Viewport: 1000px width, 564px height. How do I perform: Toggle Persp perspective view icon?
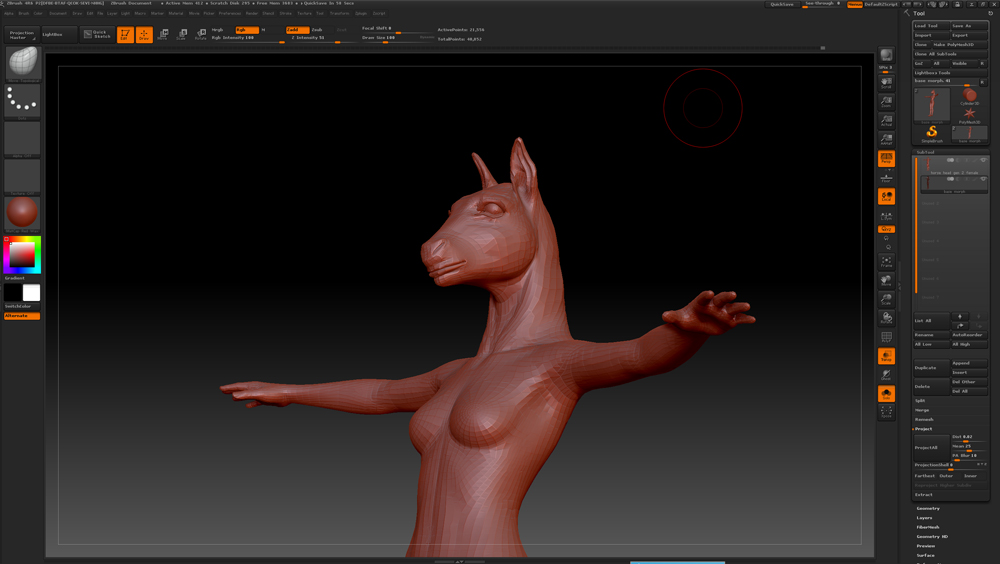[886, 159]
